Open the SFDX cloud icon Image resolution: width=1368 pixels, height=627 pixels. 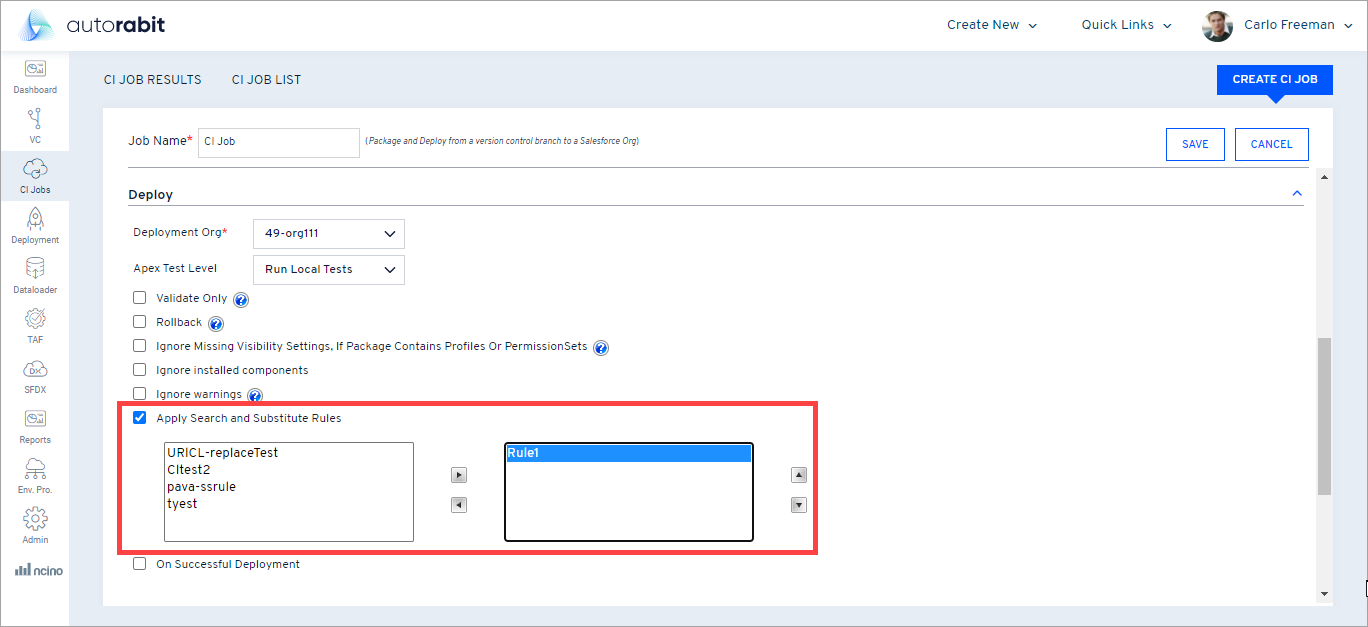pos(35,369)
